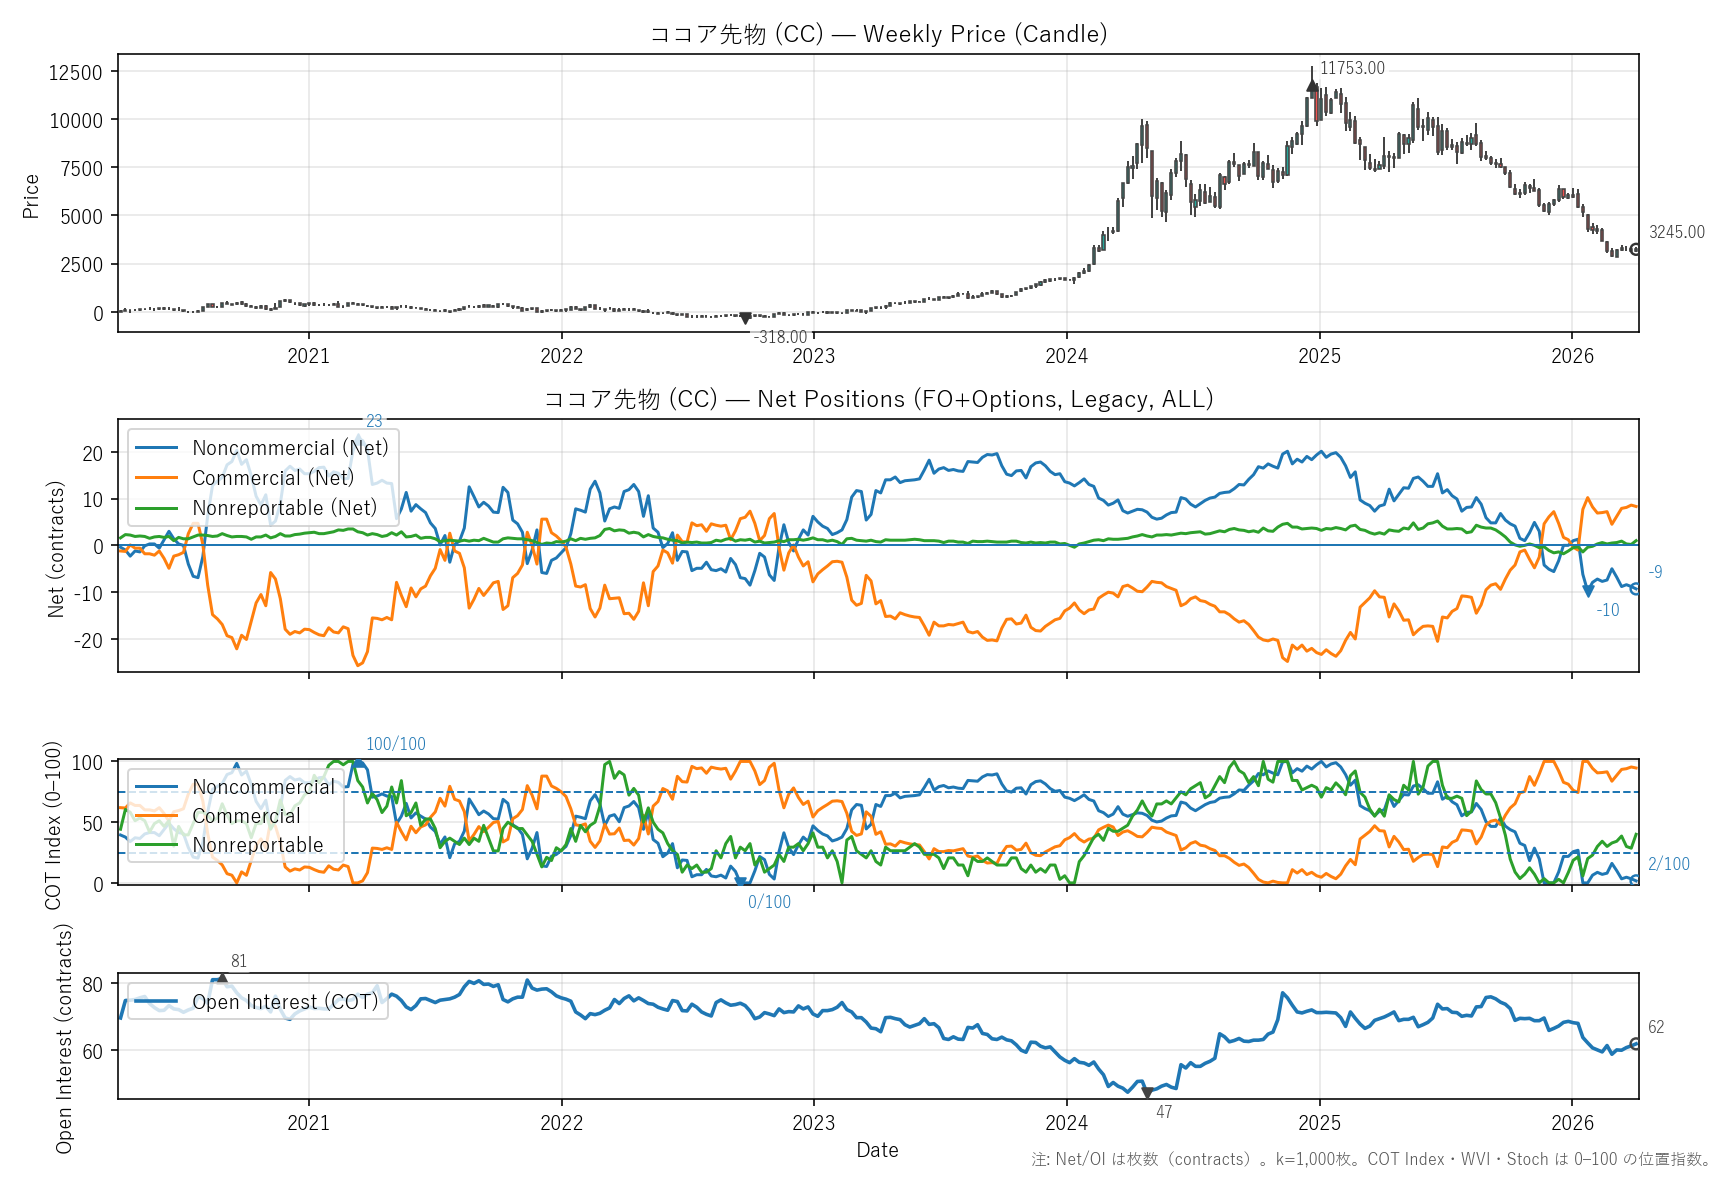Click the Net Positions chart title

tap(878, 399)
